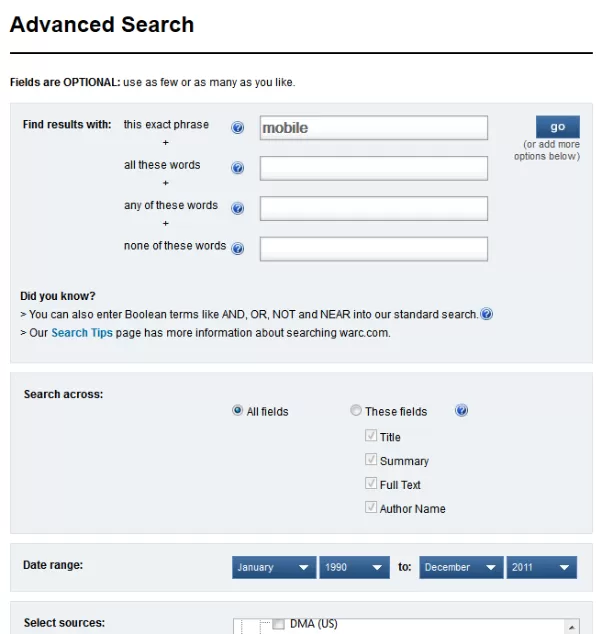Click help icon beside 'none of these words'

tap(238, 248)
